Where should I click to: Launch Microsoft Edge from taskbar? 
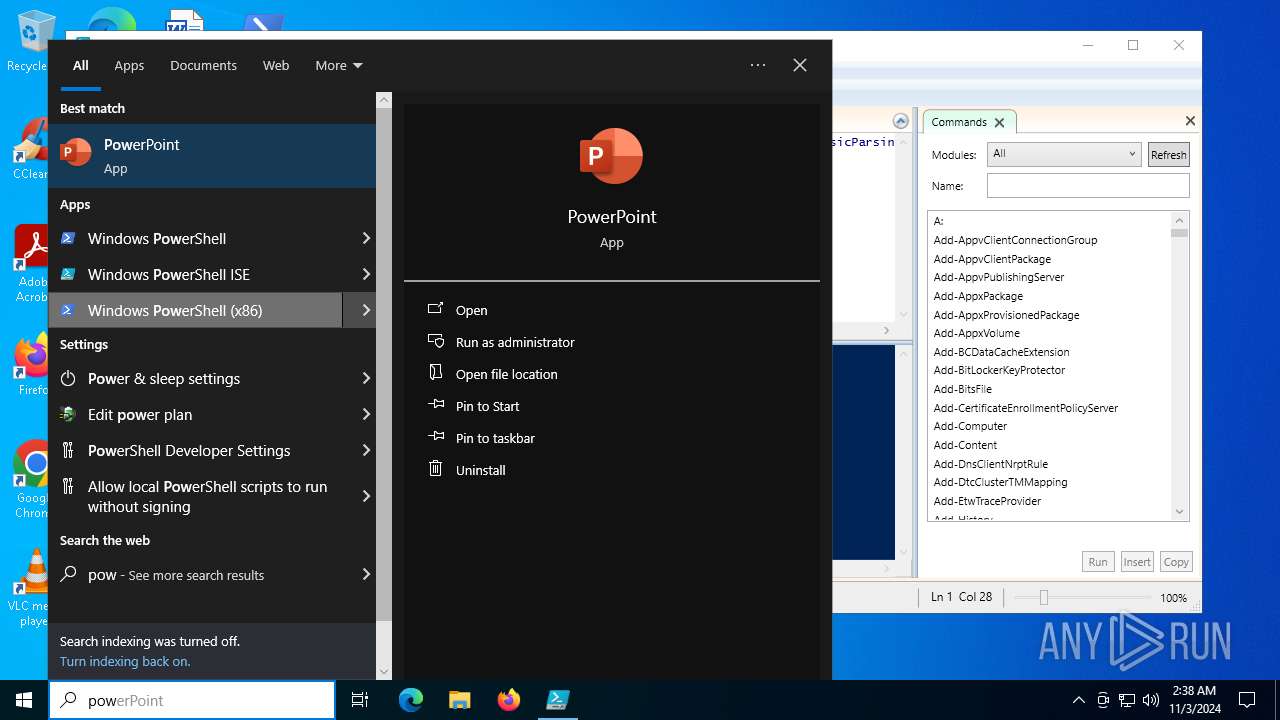411,700
